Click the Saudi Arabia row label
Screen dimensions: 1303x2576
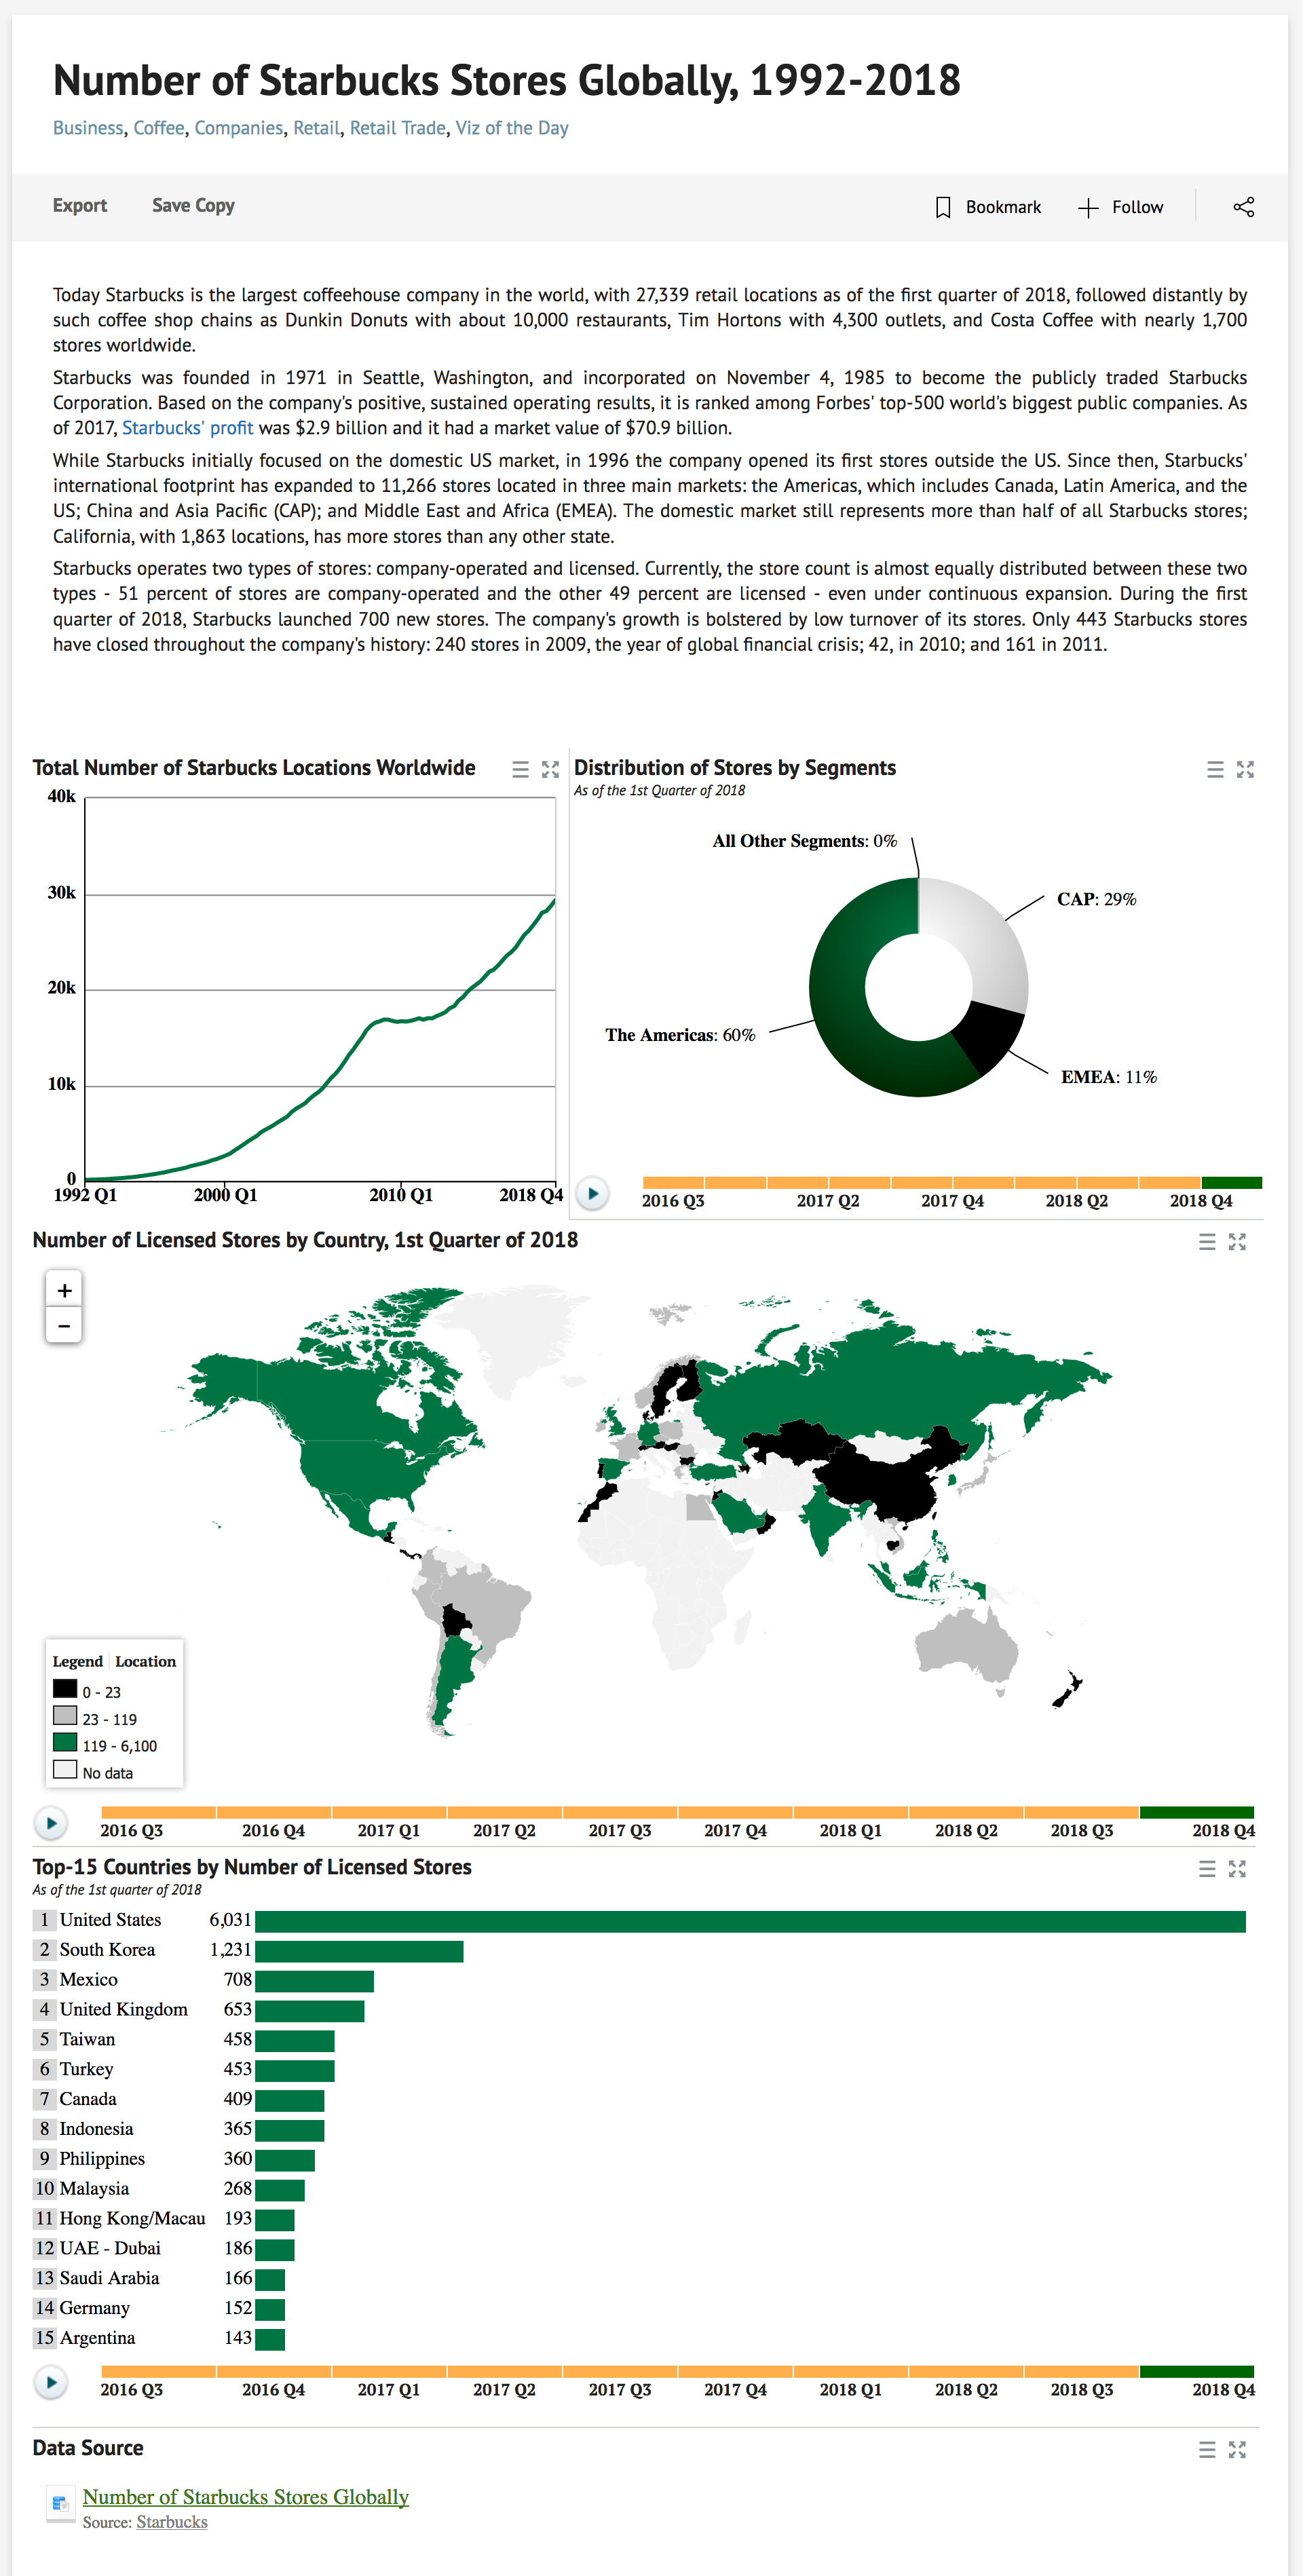[x=109, y=2278]
